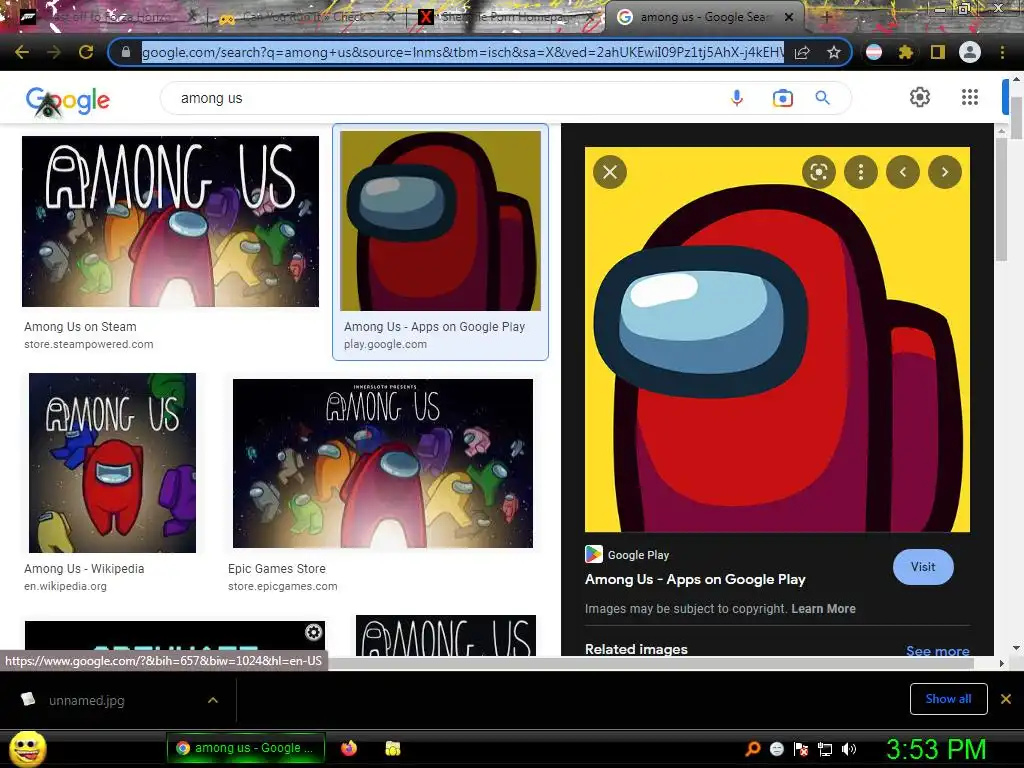Follow the 'Among Us on Steam' title link

(80, 327)
